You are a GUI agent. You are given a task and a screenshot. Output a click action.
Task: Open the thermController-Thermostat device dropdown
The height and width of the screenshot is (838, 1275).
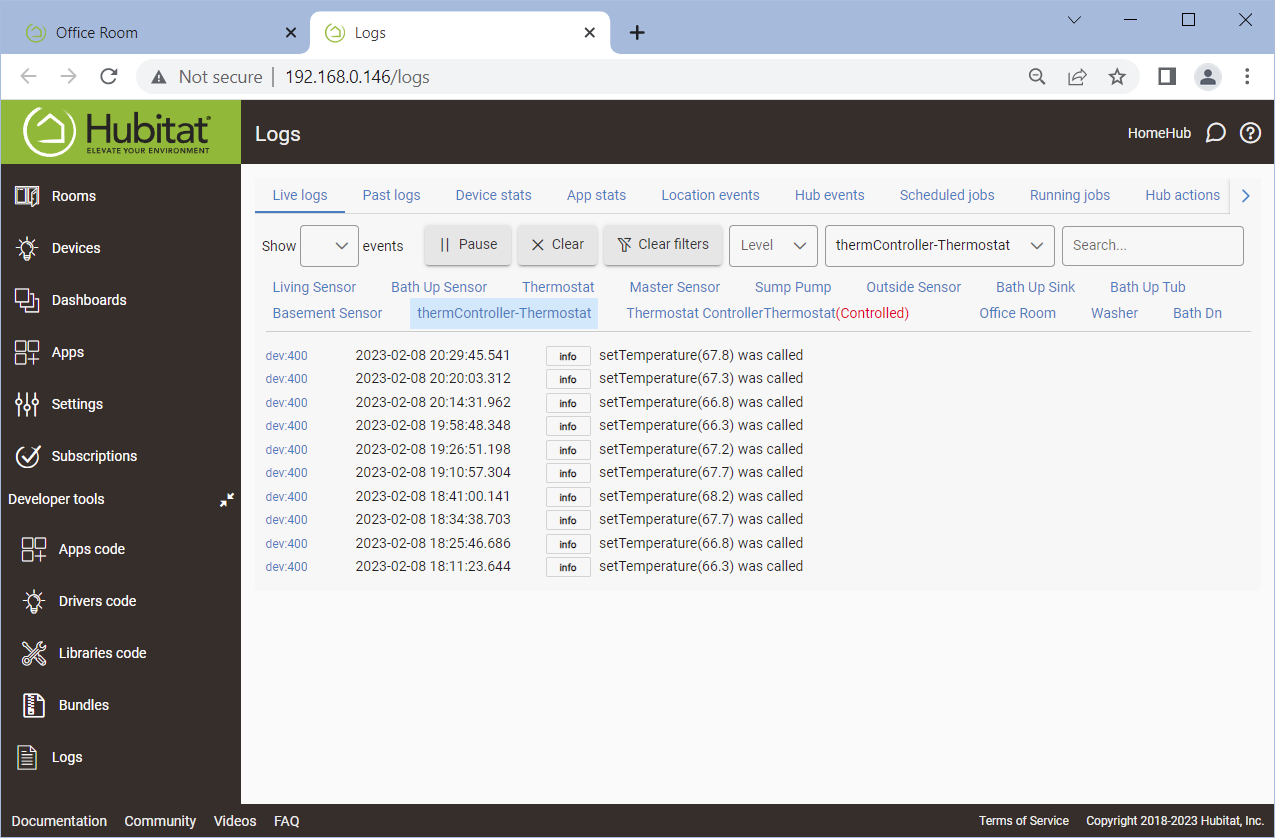point(939,246)
